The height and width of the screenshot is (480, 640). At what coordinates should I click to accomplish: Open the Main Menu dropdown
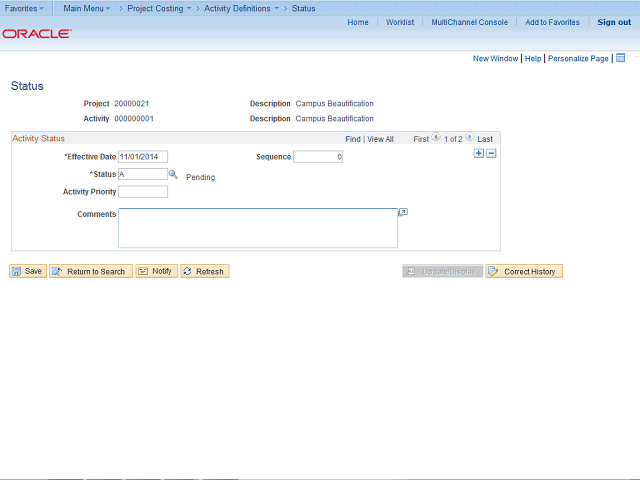[87, 8]
